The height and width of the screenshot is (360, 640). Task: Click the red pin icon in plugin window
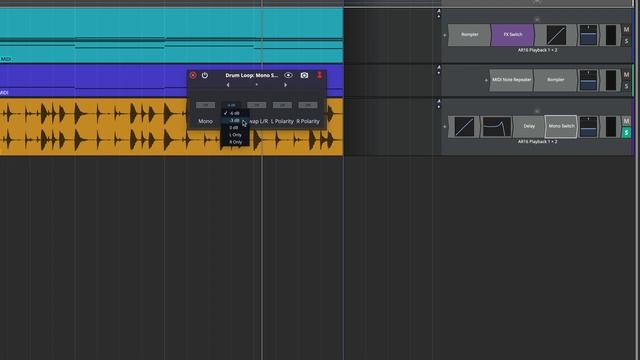320,75
